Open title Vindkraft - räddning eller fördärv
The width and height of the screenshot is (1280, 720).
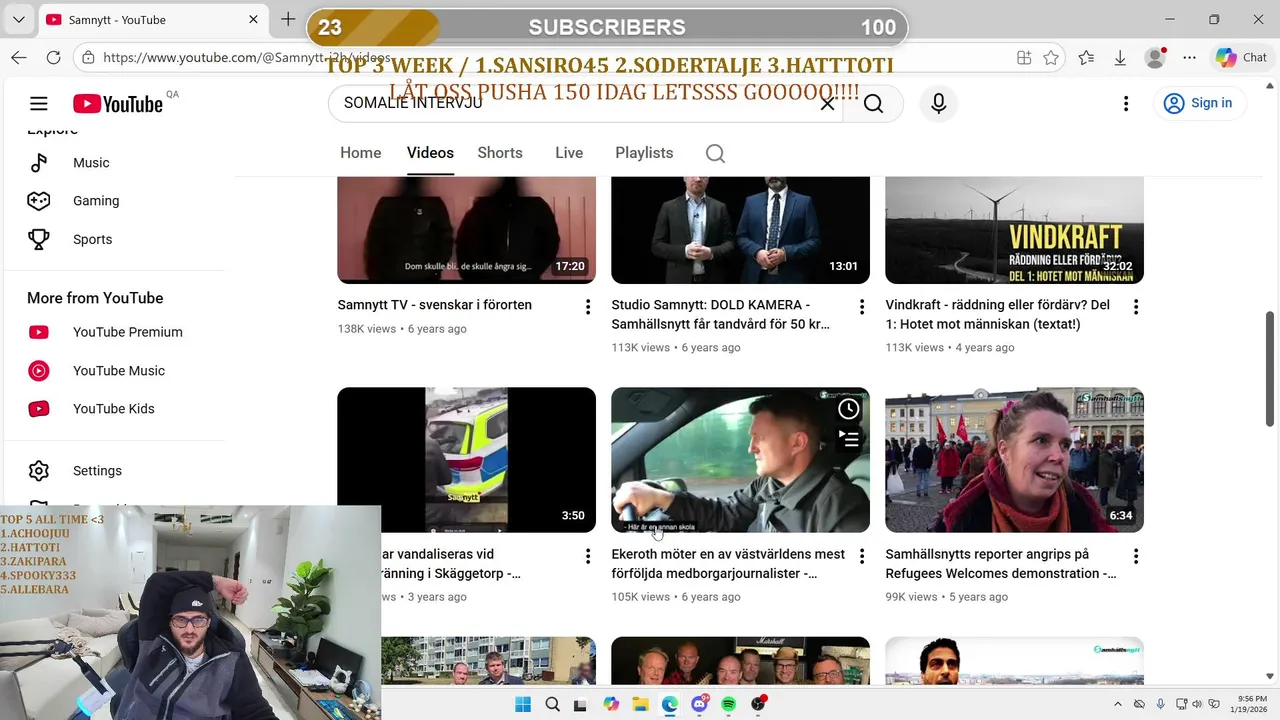[998, 315]
